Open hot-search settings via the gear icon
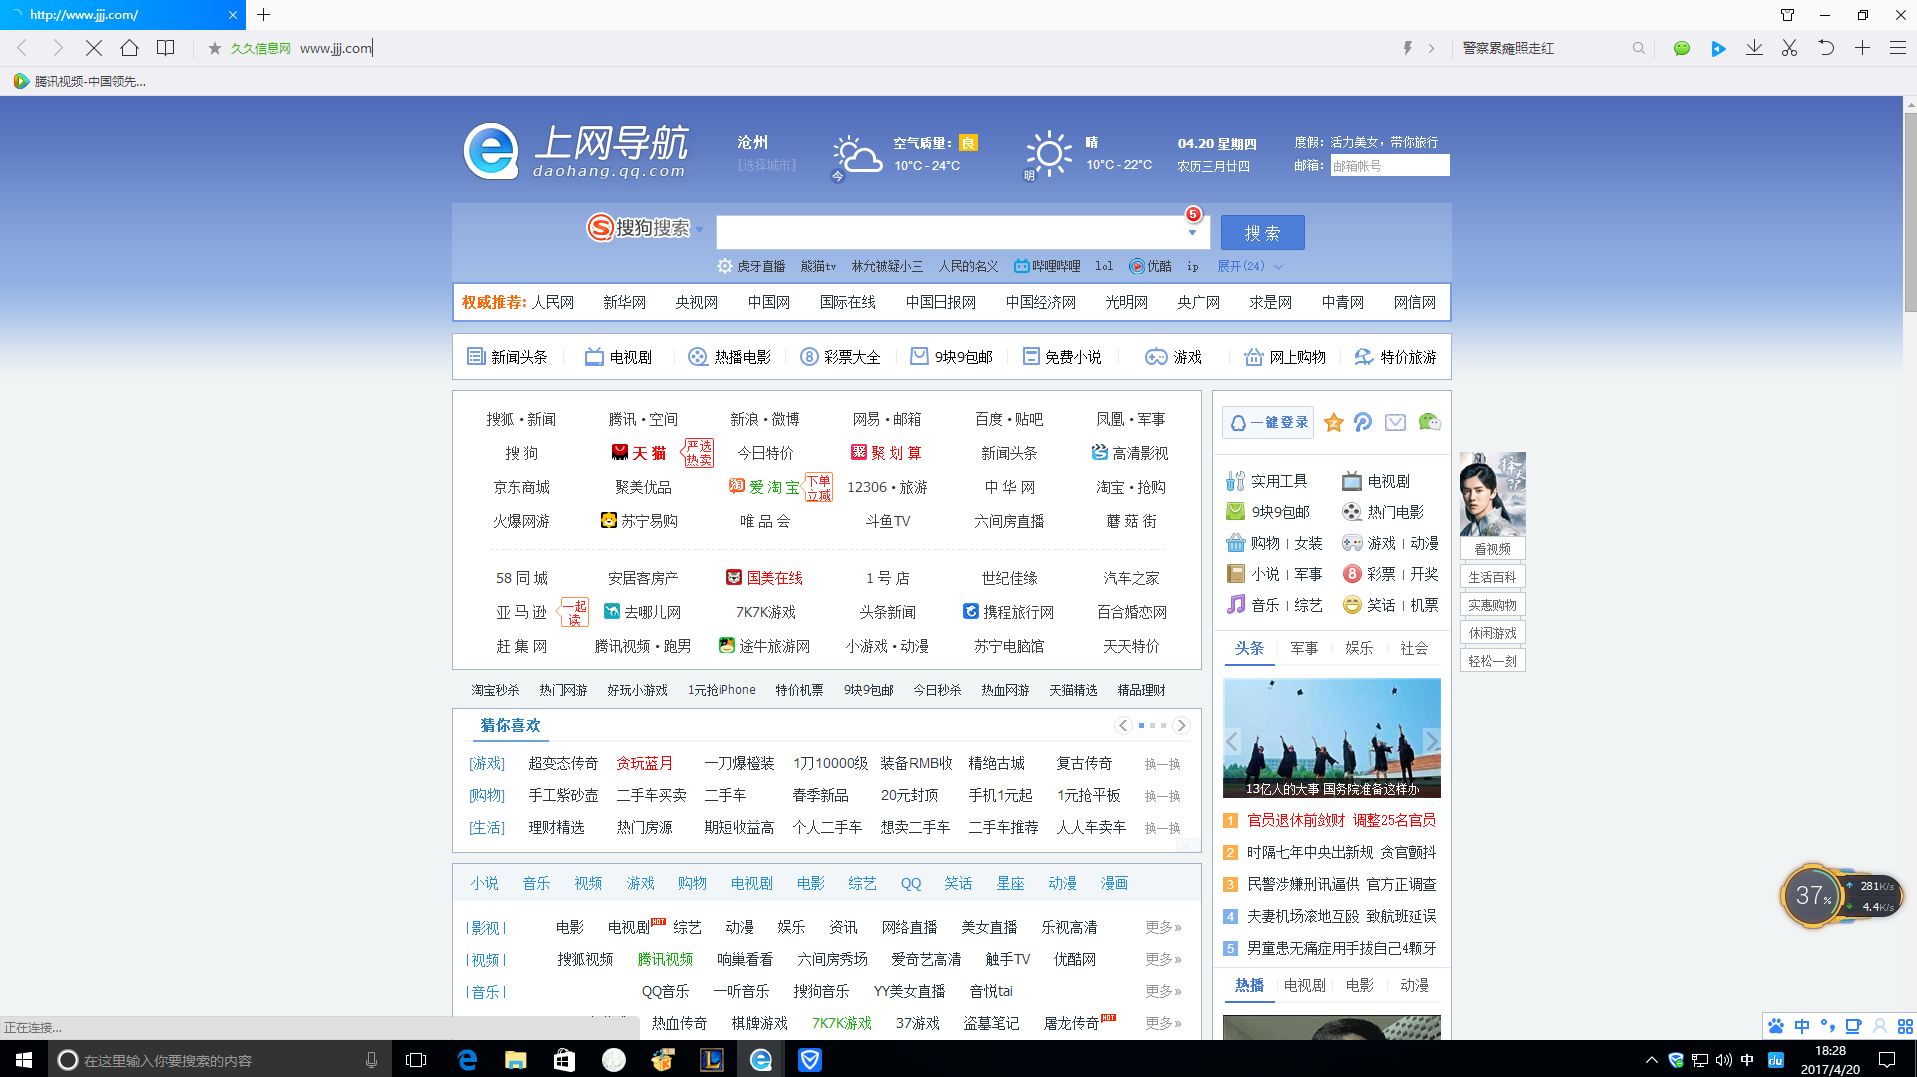1917x1077 pixels. [725, 265]
